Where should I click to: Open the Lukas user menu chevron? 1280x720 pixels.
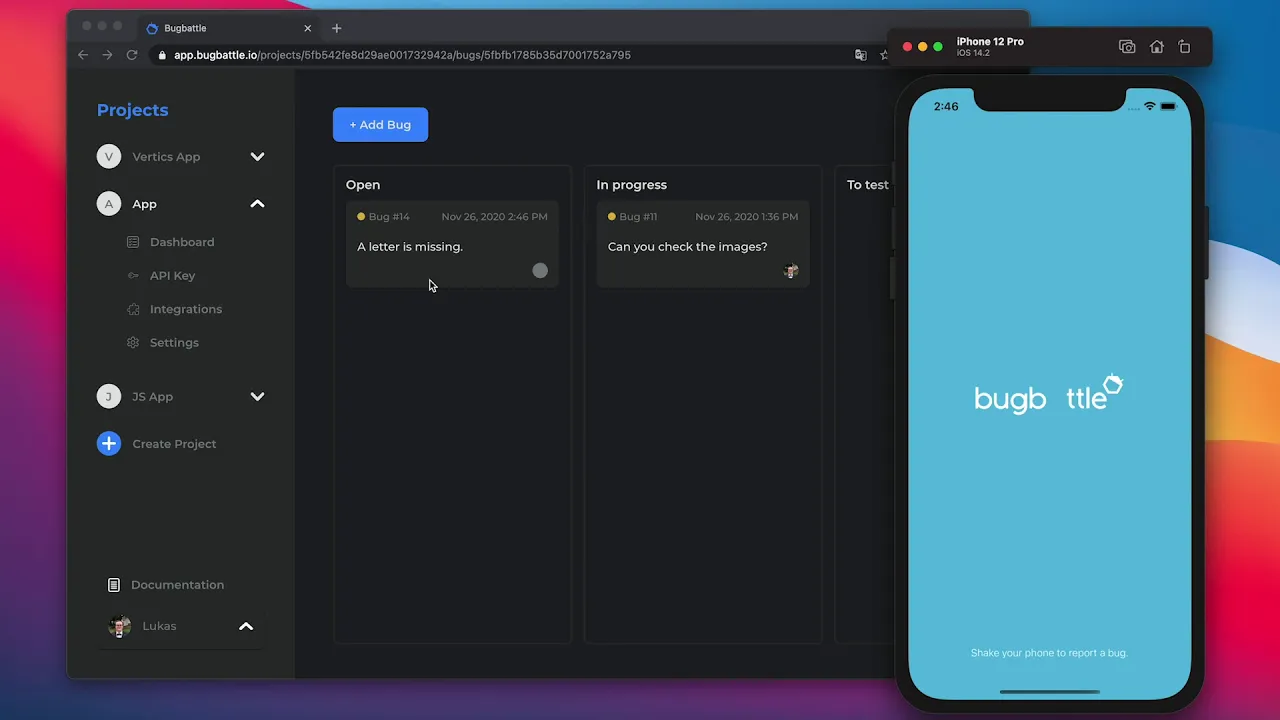tap(246, 626)
